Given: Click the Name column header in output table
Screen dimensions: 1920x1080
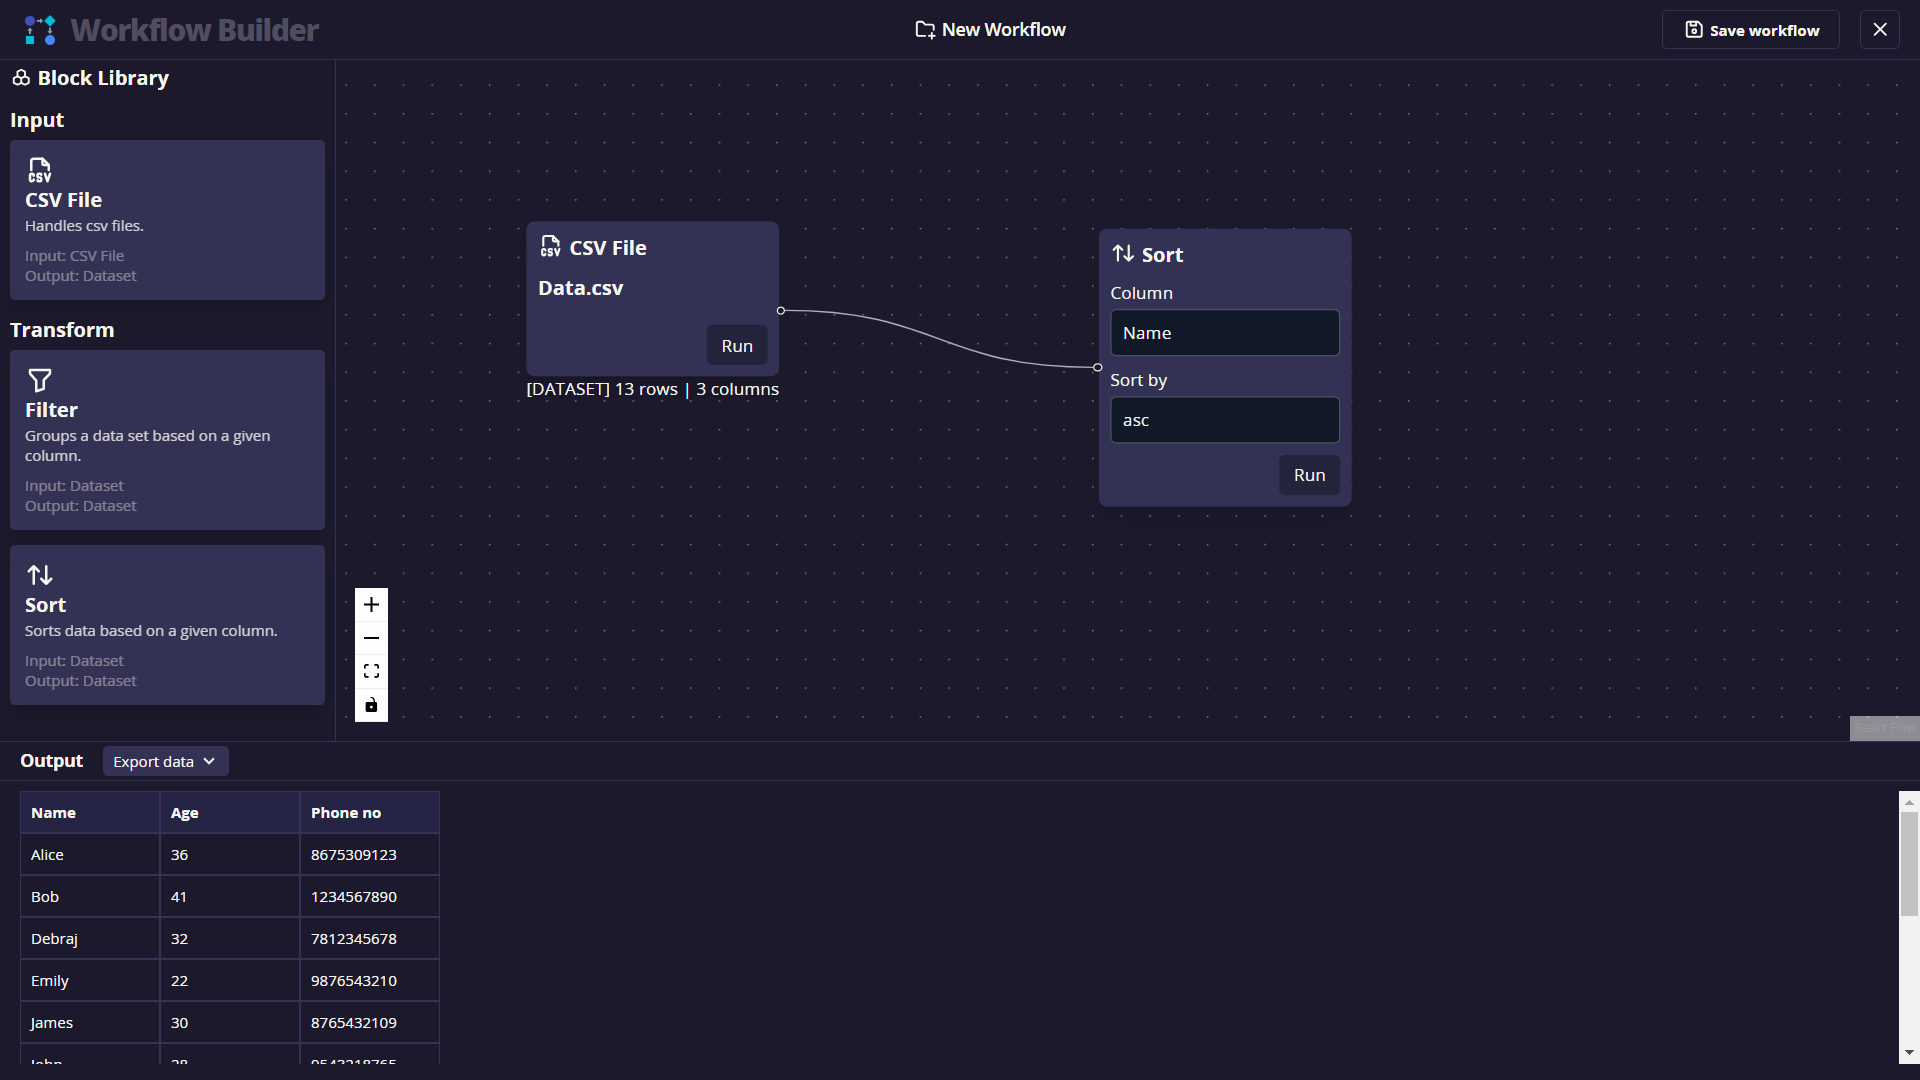Looking at the screenshot, I should pyautogui.click(x=54, y=813).
